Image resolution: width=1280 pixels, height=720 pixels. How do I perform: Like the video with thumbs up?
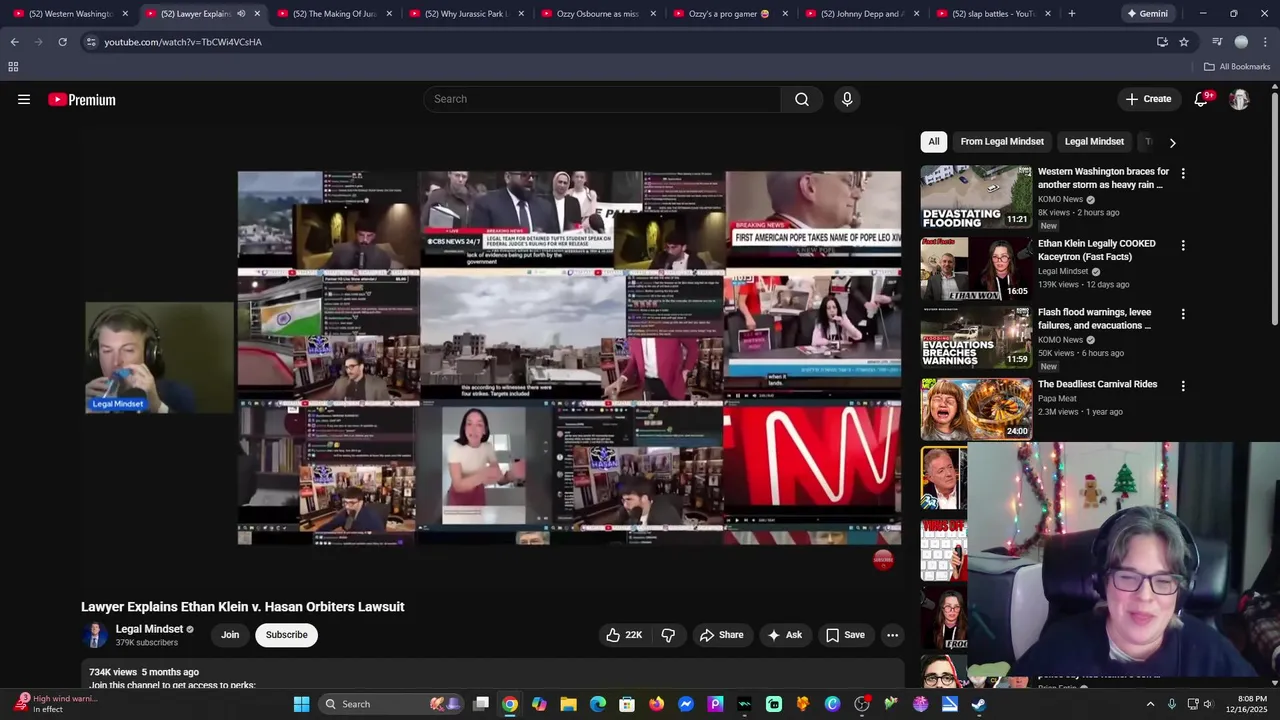pyautogui.click(x=624, y=635)
